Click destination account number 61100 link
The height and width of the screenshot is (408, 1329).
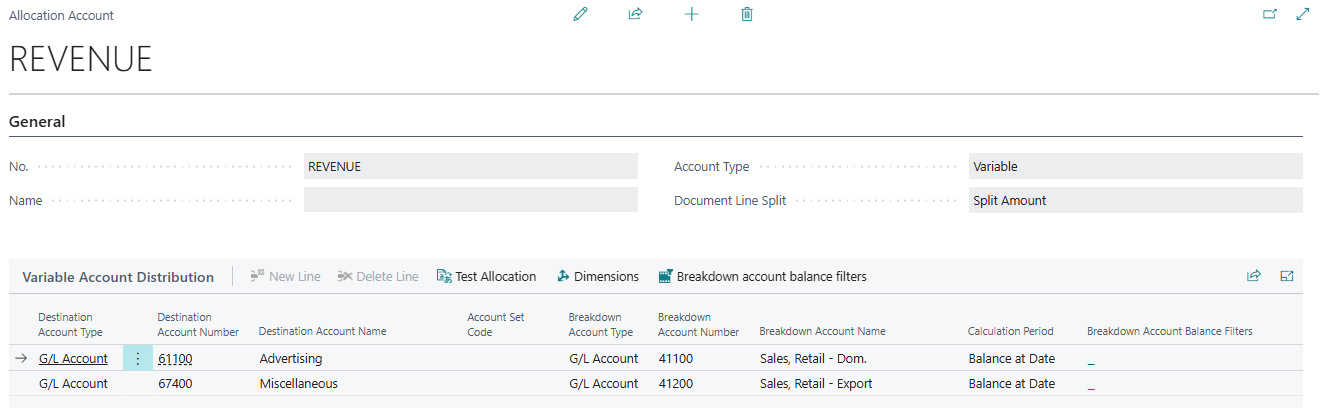(x=175, y=358)
